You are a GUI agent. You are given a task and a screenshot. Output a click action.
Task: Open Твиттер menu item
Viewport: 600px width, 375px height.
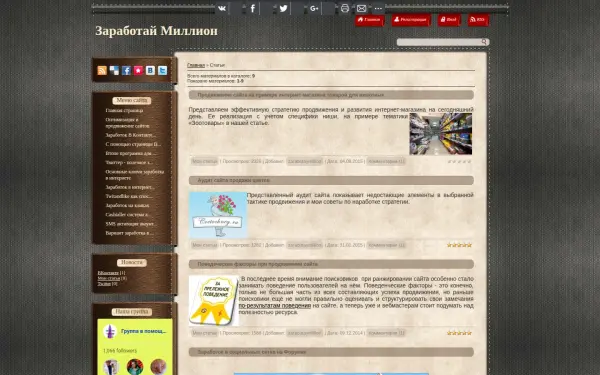click(129, 163)
